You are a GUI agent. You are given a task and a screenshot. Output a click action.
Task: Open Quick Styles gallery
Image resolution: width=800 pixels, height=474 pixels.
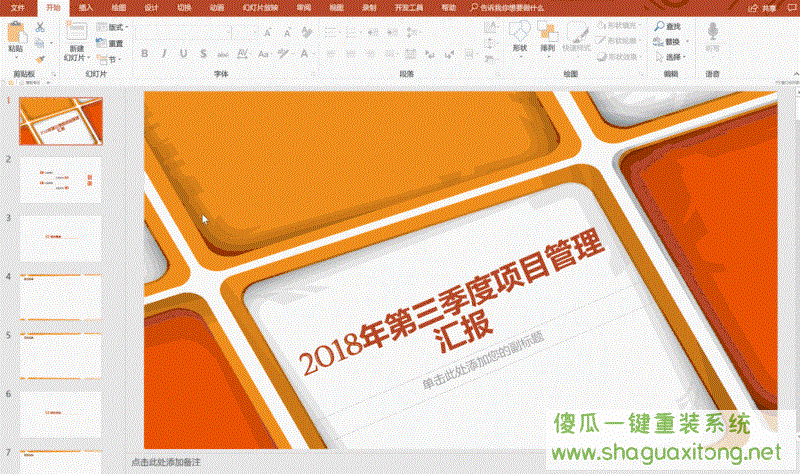(x=577, y=37)
